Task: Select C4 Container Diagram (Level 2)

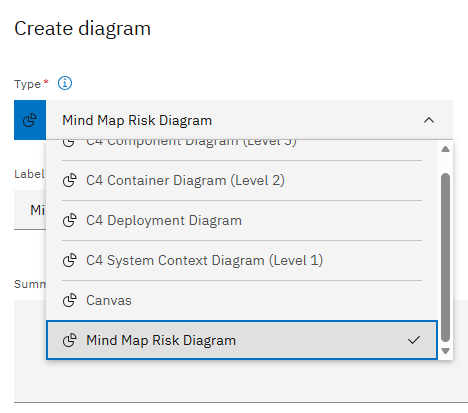Action: point(242,180)
